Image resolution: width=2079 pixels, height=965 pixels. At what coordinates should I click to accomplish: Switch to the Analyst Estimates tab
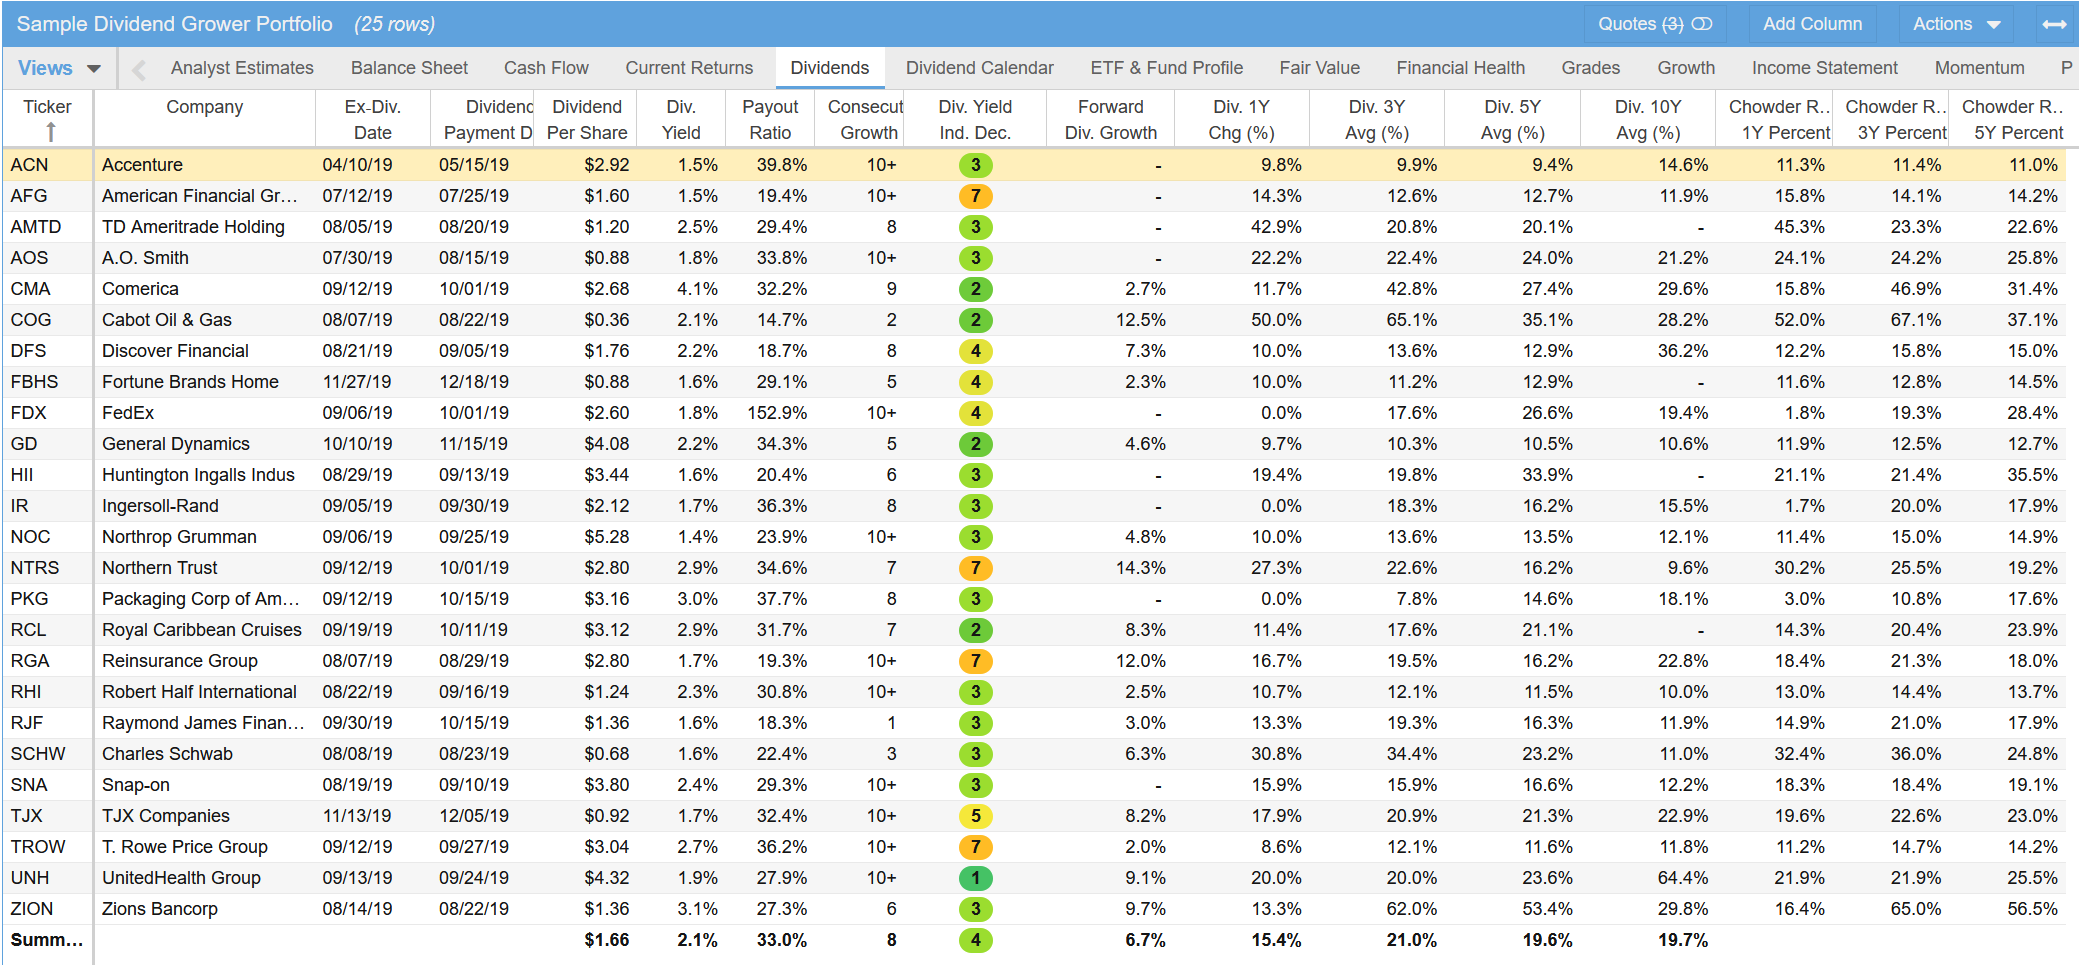[242, 68]
